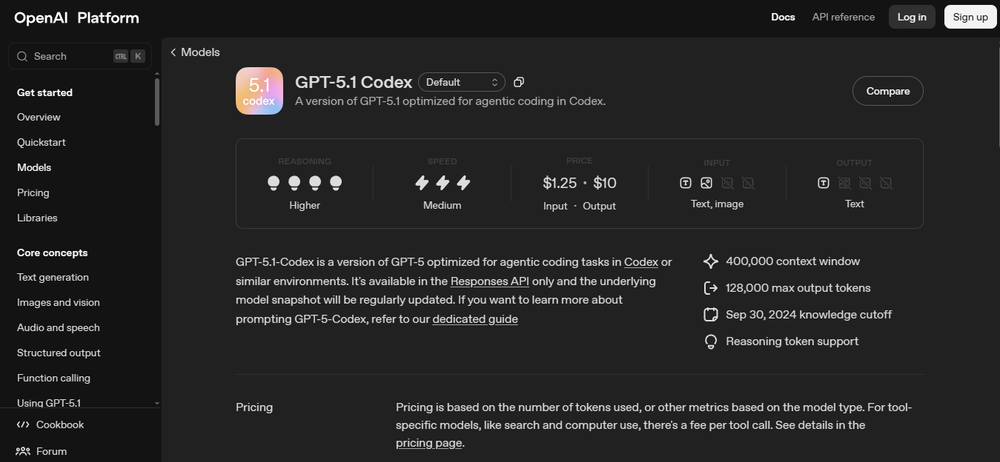
Task: Focus the Search input field
Action: point(80,56)
